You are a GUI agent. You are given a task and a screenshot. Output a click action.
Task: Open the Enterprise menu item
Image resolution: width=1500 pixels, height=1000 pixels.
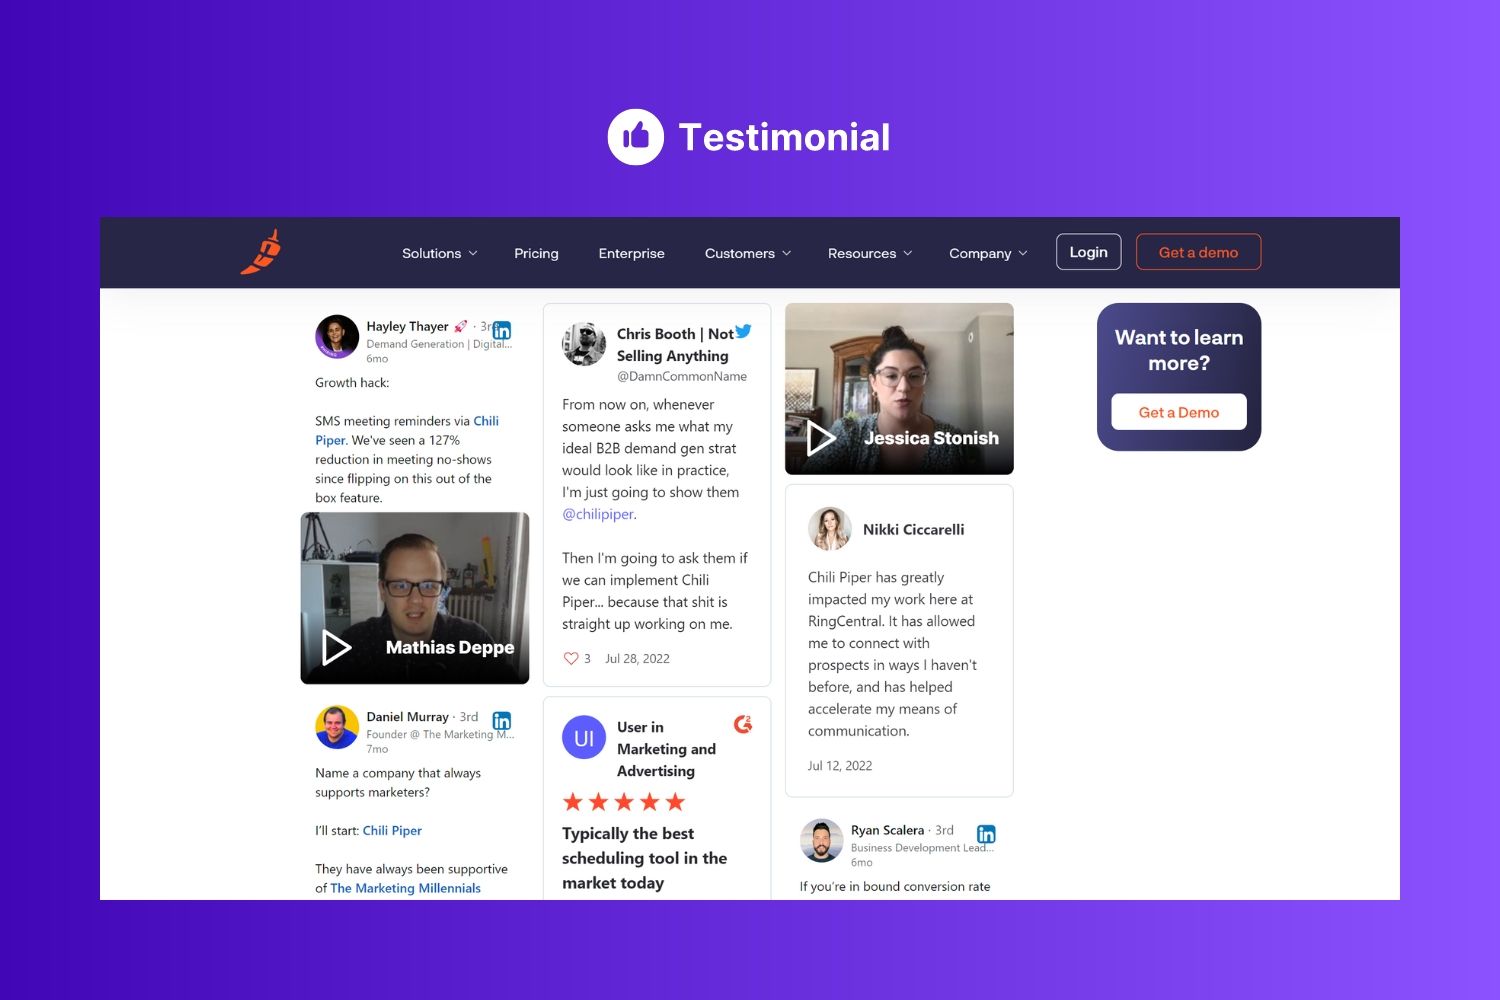coord(631,253)
